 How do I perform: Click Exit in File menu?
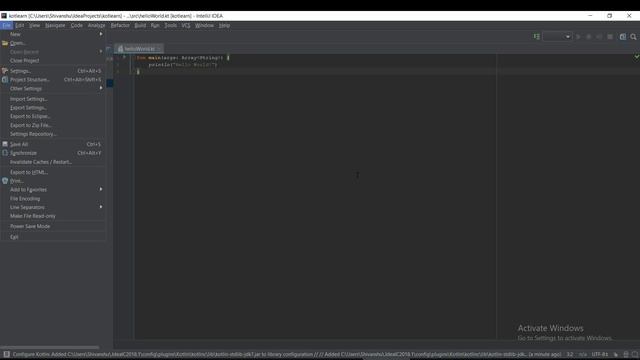pyautogui.click(x=53, y=237)
